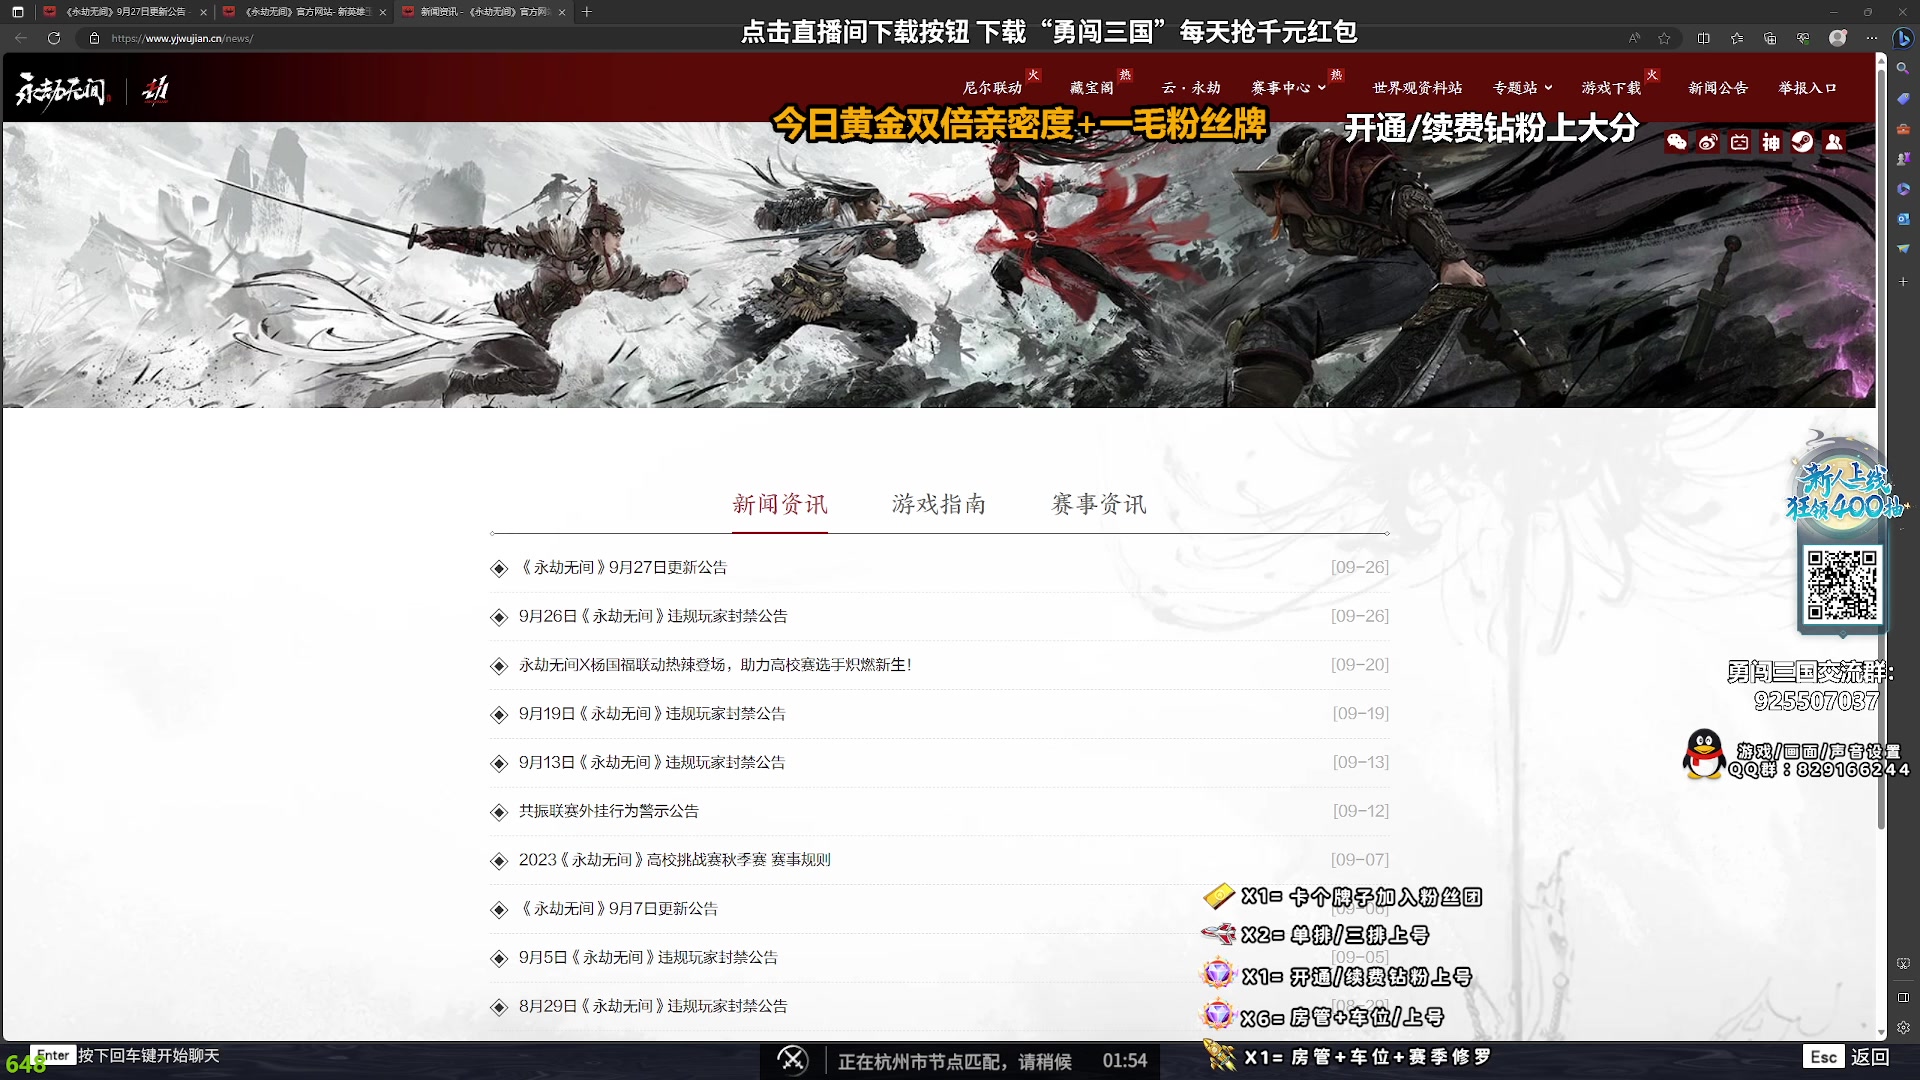Click the Esc 返回 button

click(x=1848, y=1057)
